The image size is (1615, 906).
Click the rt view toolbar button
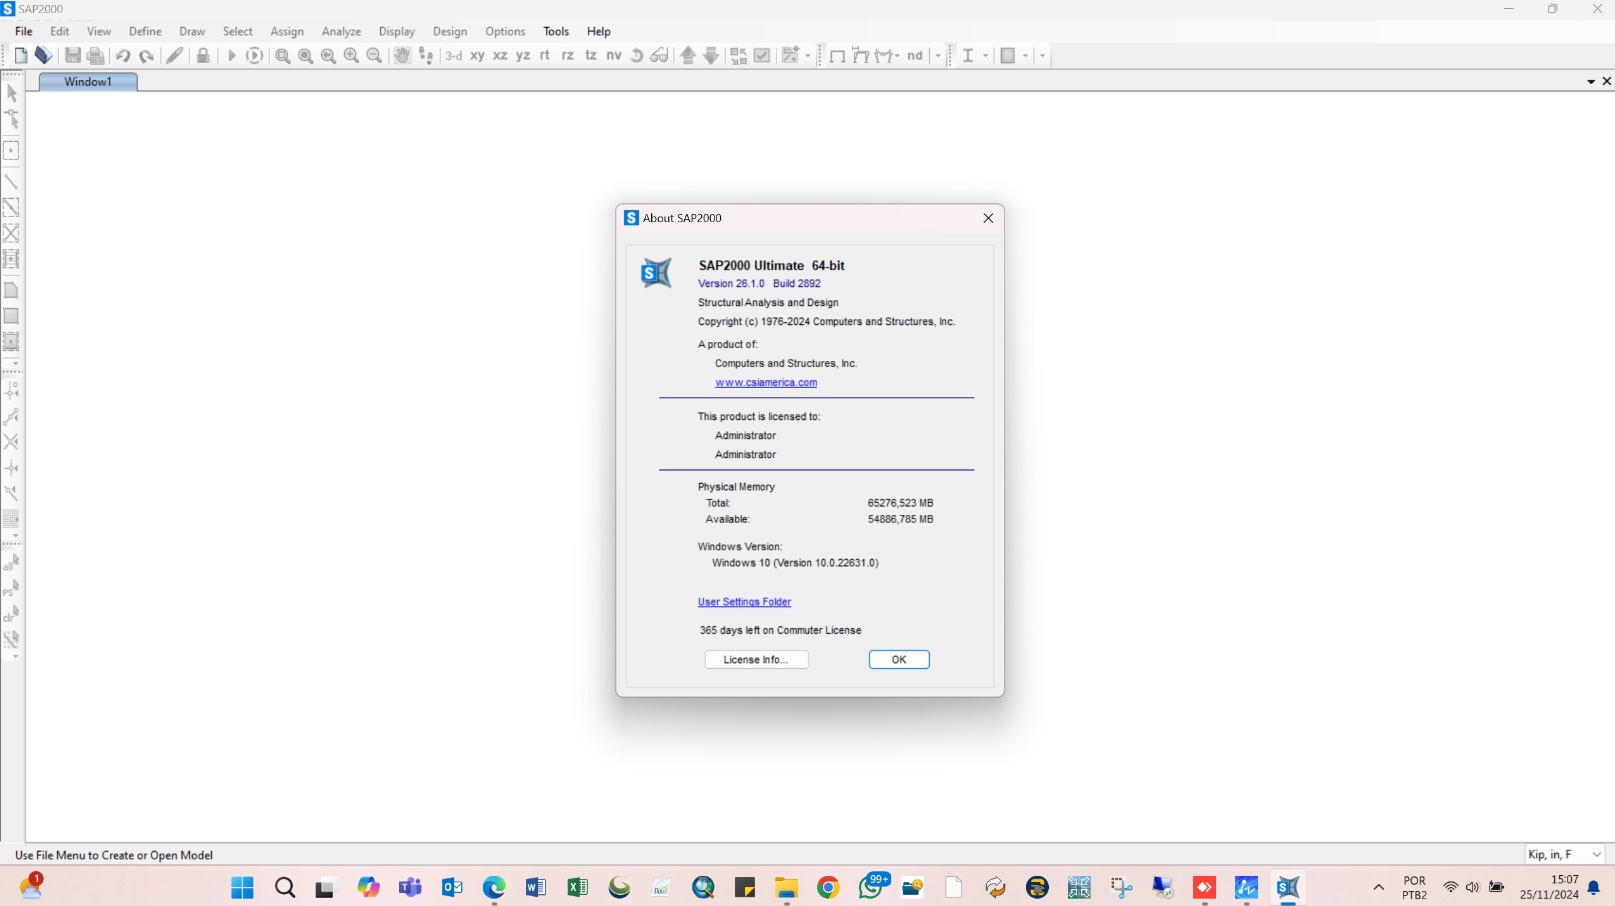pos(545,56)
